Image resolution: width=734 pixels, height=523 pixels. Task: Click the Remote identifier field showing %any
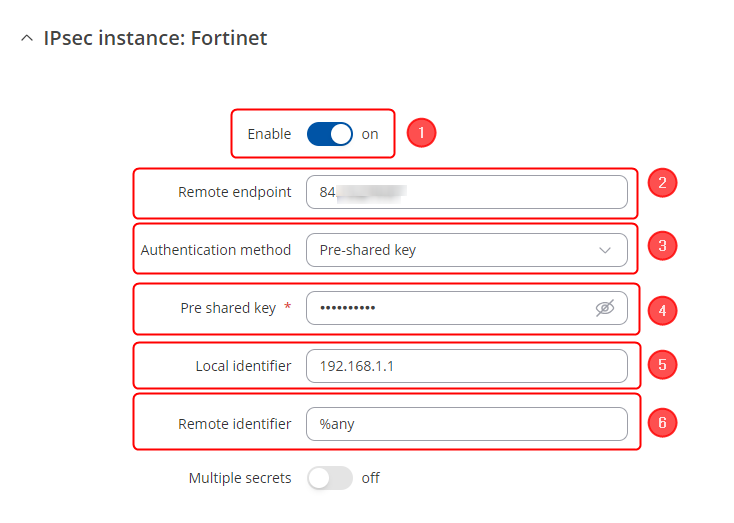pyautogui.click(x=466, y=424)
